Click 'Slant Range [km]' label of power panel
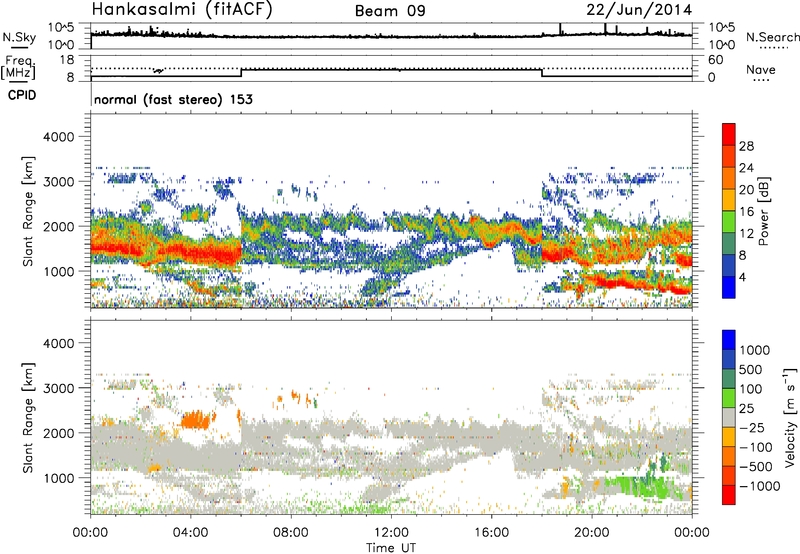This screenshot has width=800, height=554. (28, 211)
